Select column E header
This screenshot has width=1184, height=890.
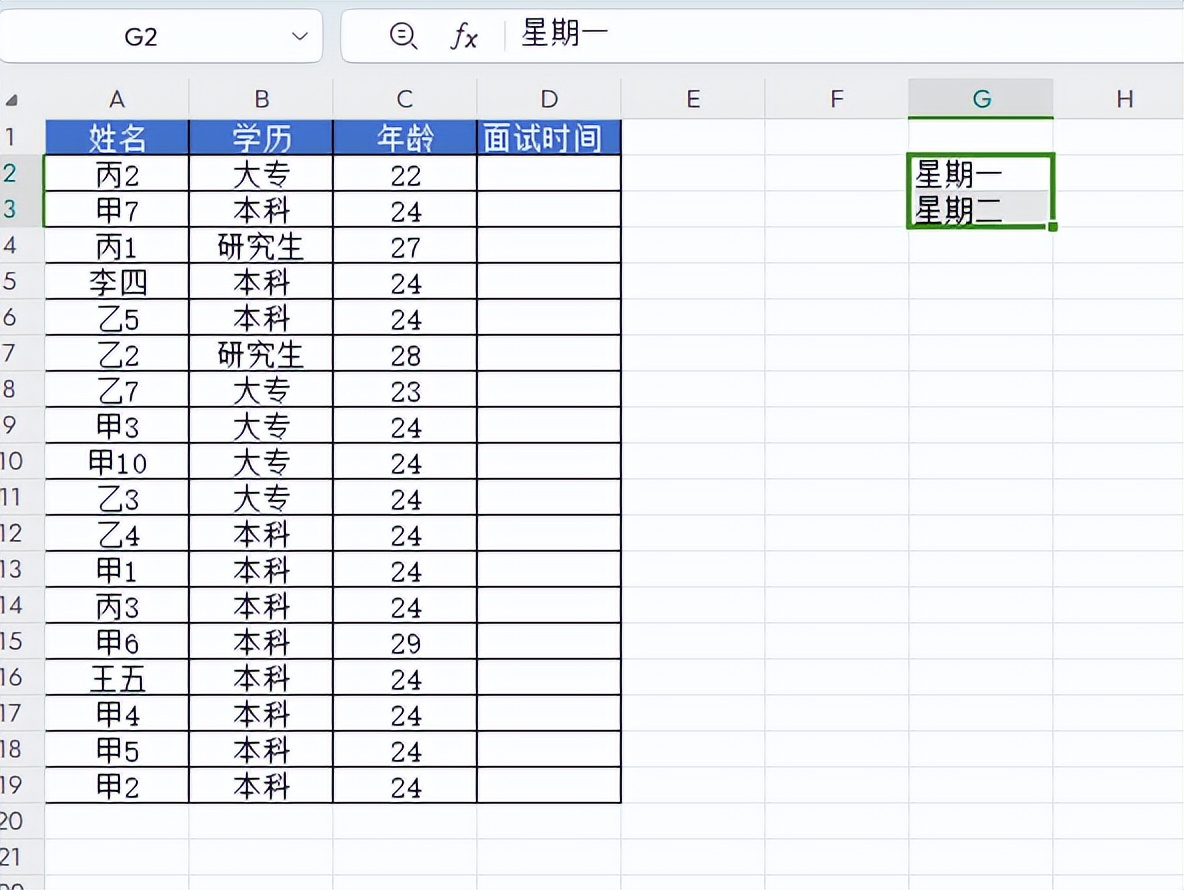coord(692,99)
